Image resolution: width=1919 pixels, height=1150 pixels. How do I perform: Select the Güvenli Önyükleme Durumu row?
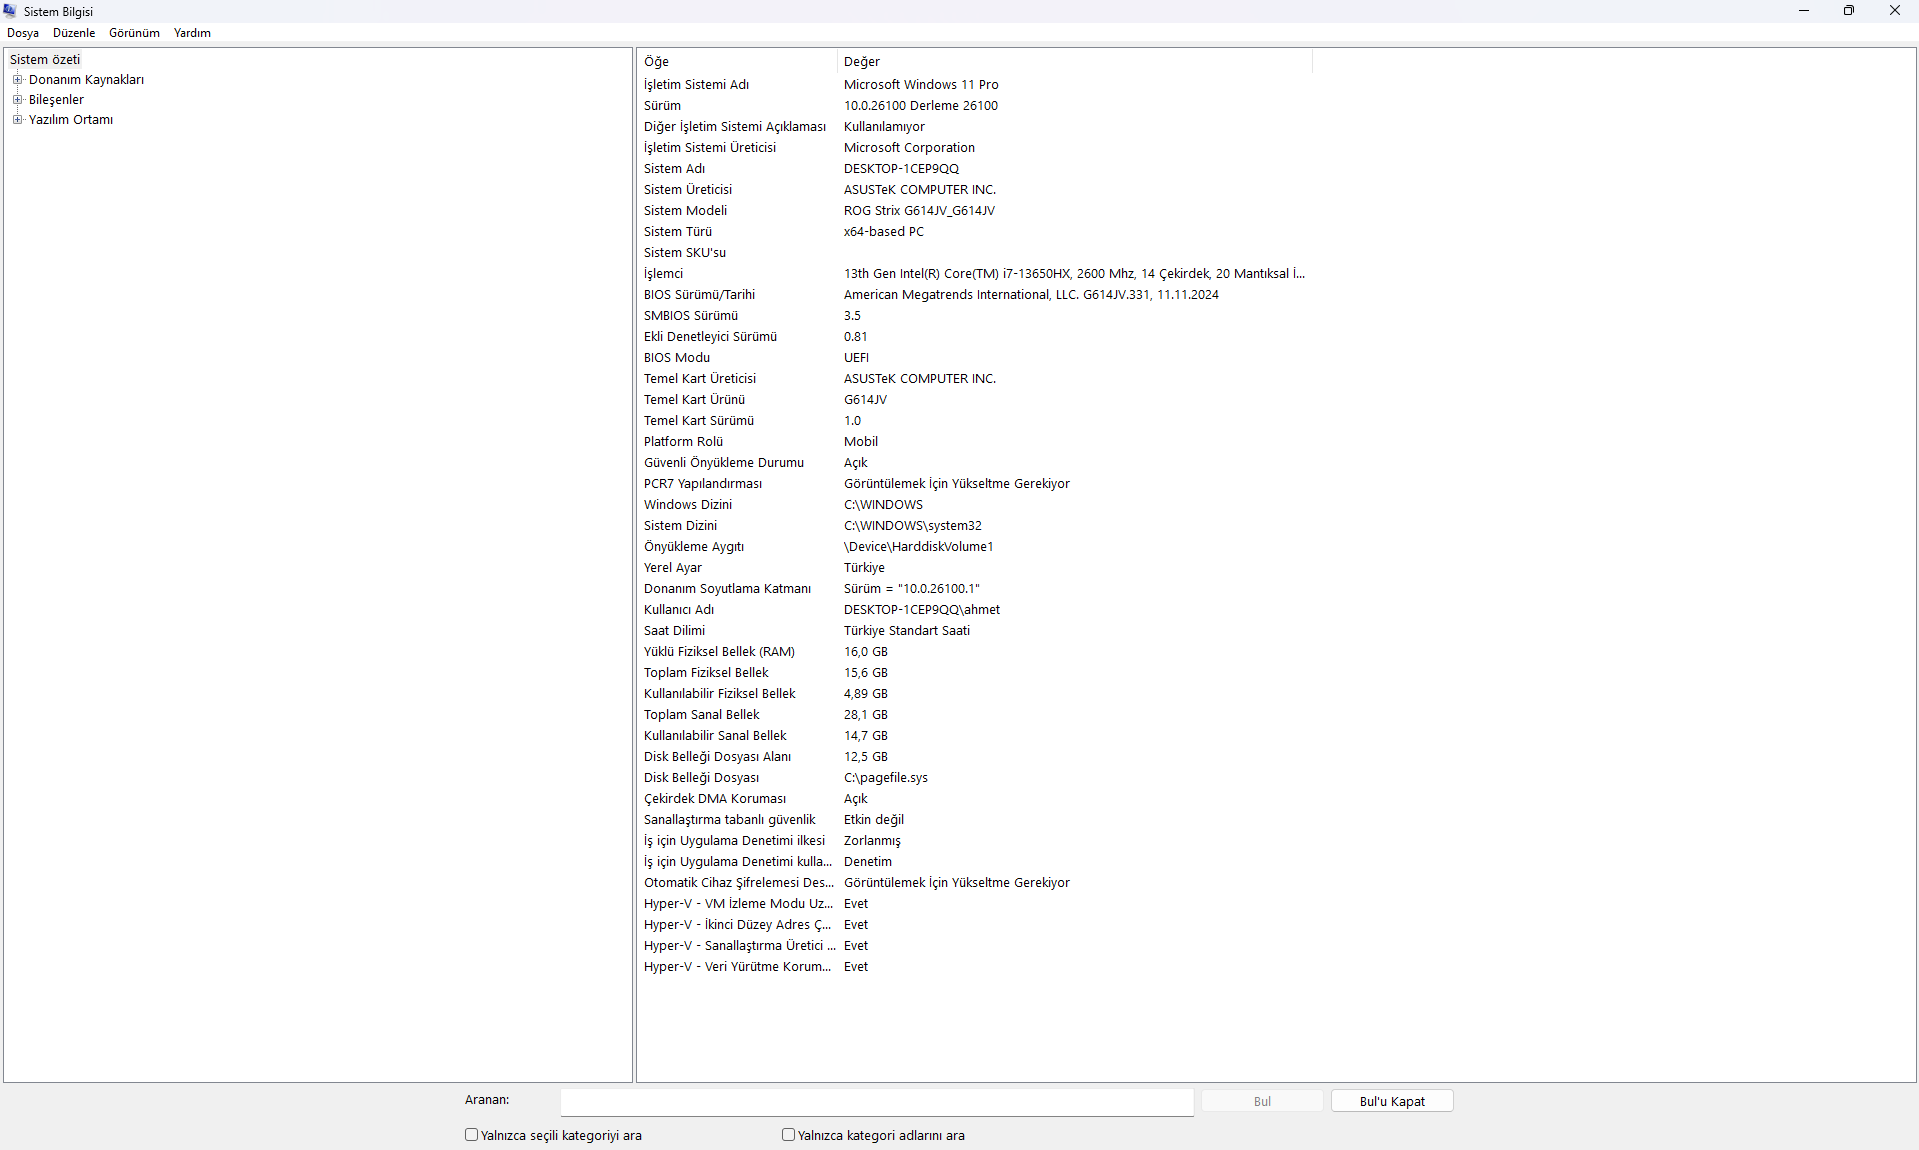click(x=975, y=462)
